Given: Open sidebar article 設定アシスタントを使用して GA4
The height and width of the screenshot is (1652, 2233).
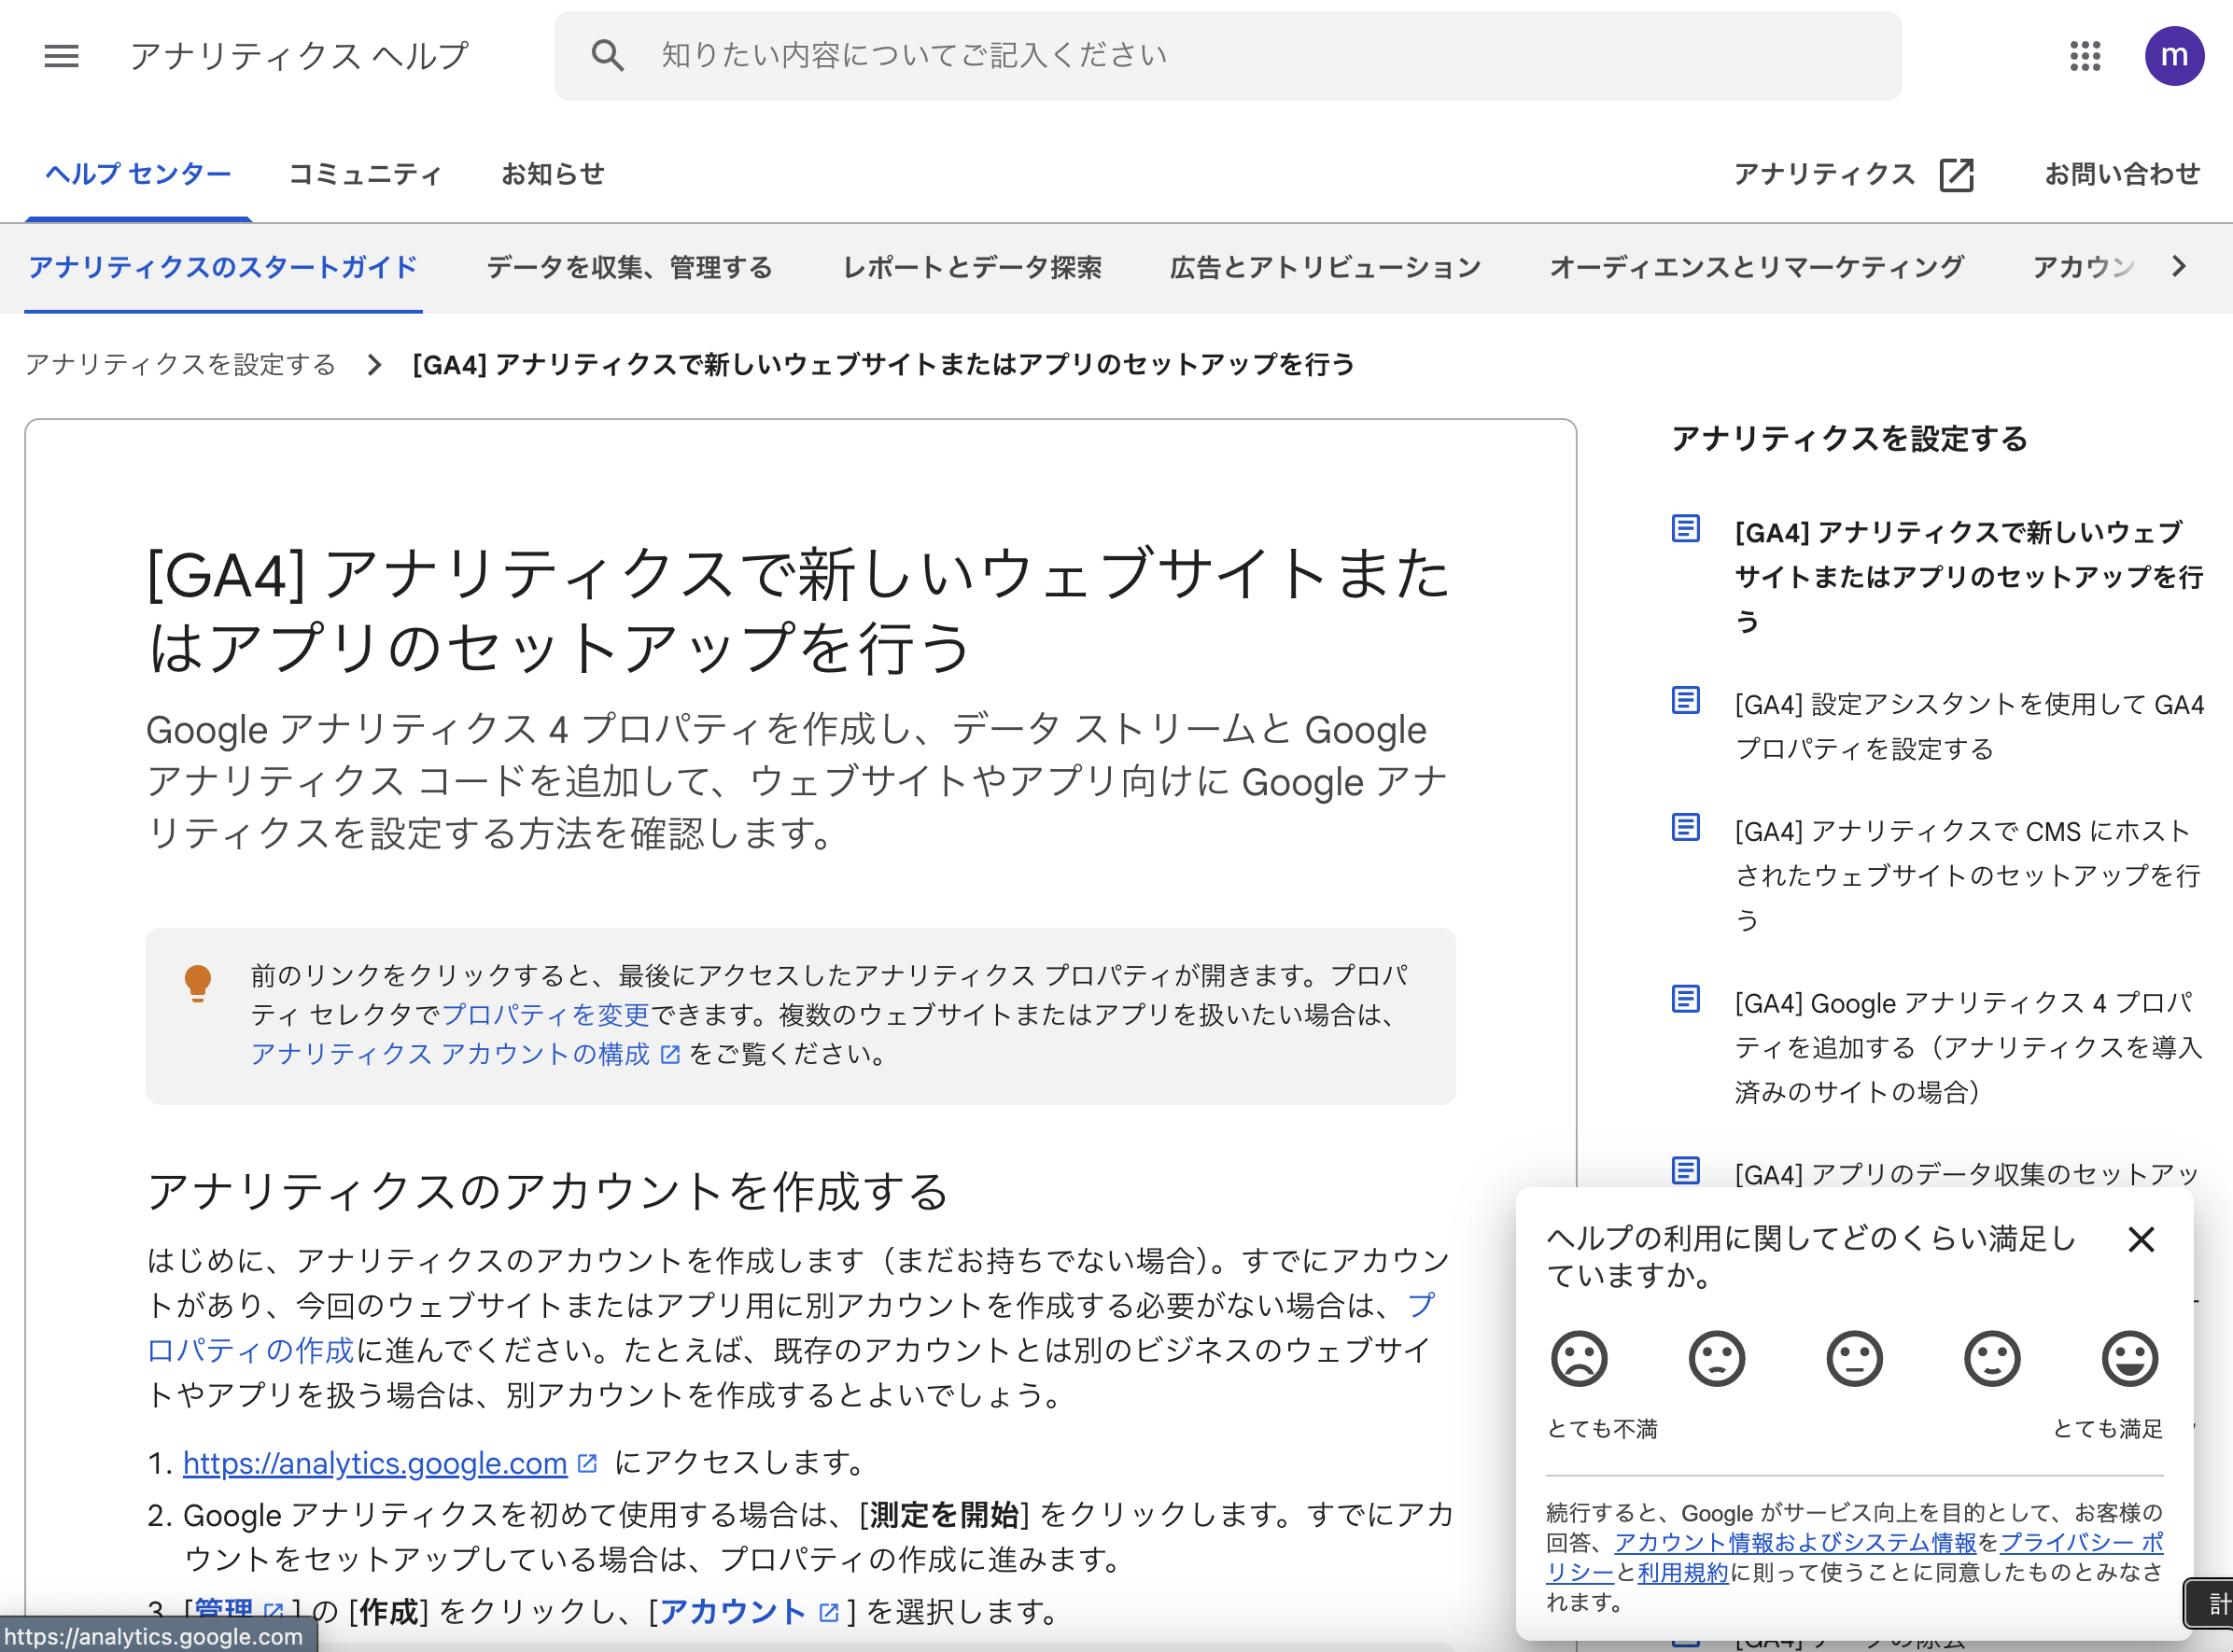Looking at the screenshot, I should 1969,727.
